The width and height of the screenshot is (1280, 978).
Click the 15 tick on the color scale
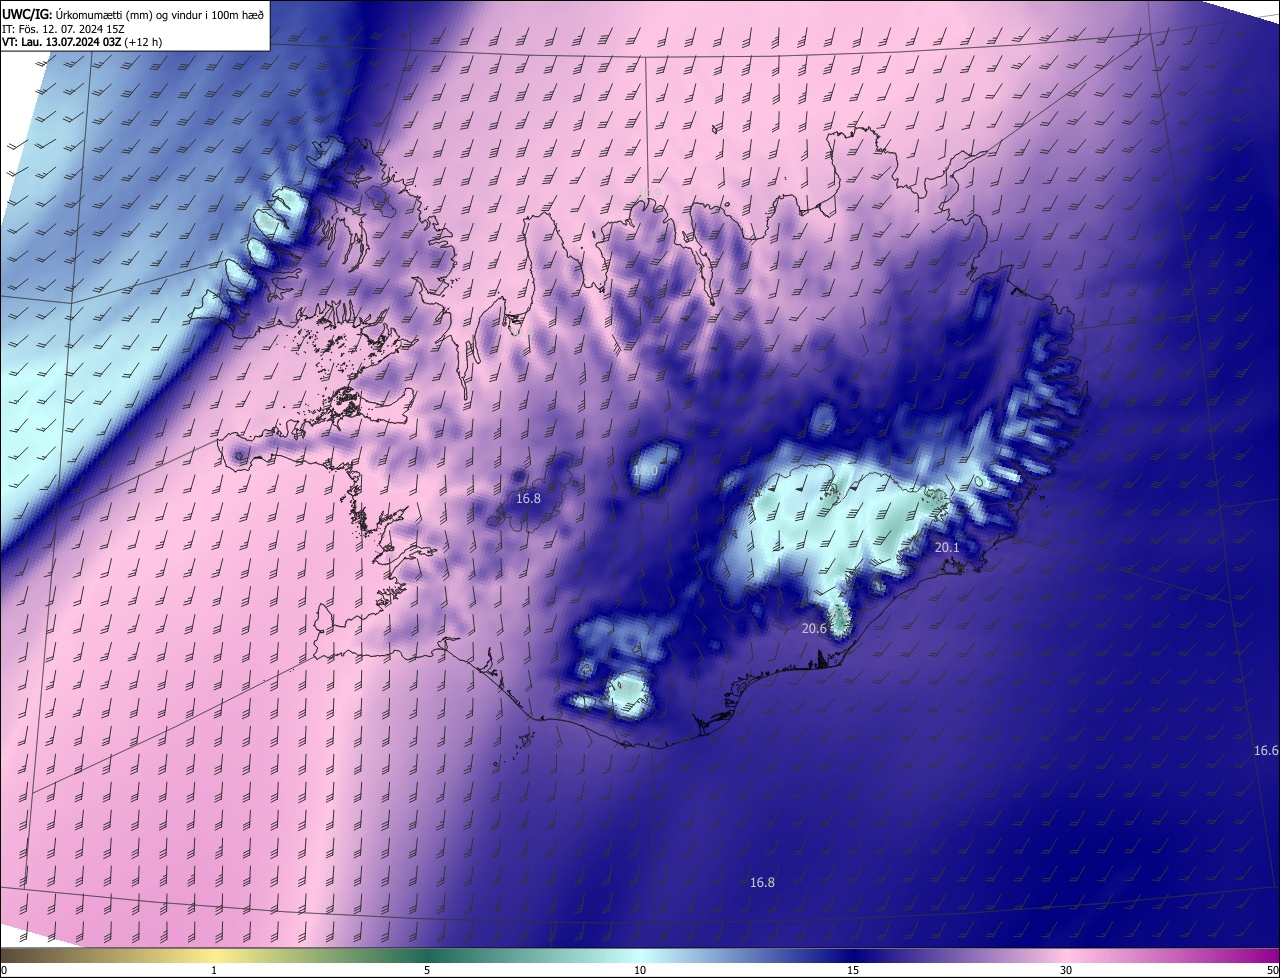point(853,970)
